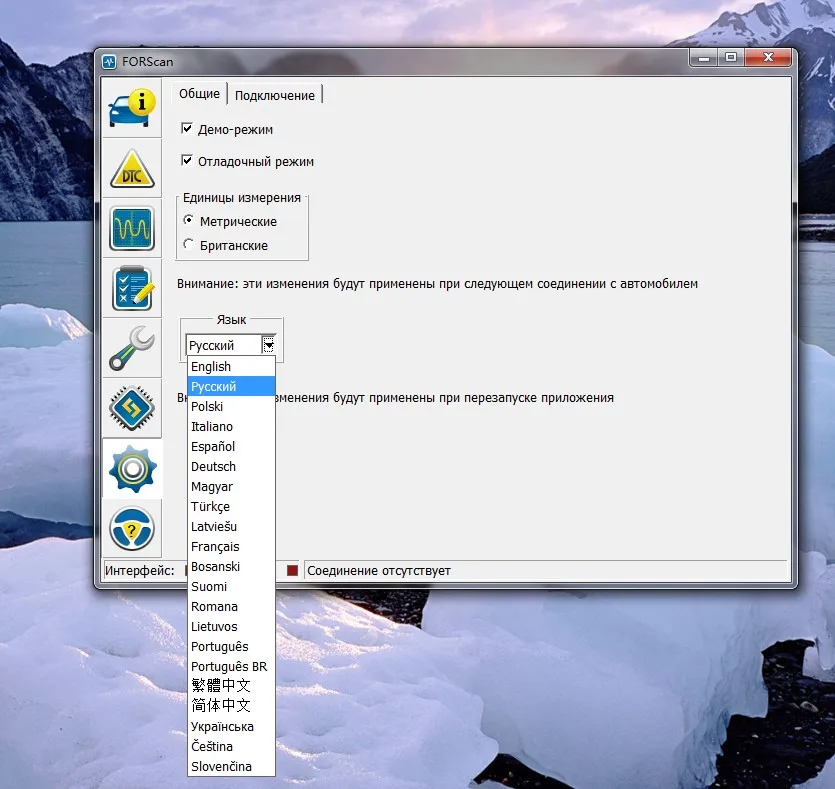Toggle the Отладочный режим checkbox

click(x=187, y=160)
